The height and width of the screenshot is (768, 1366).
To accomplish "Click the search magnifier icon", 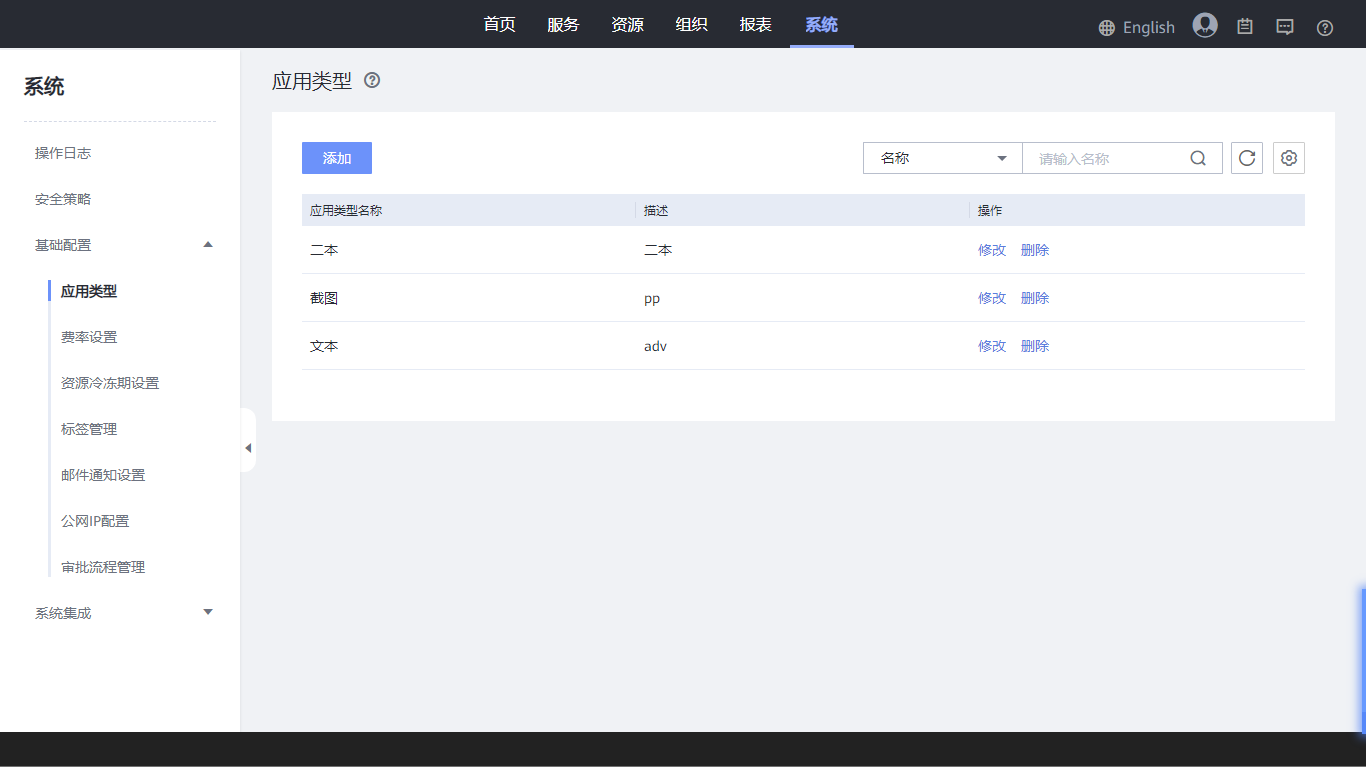I will pyautogui.click(x=1198, y=158).
